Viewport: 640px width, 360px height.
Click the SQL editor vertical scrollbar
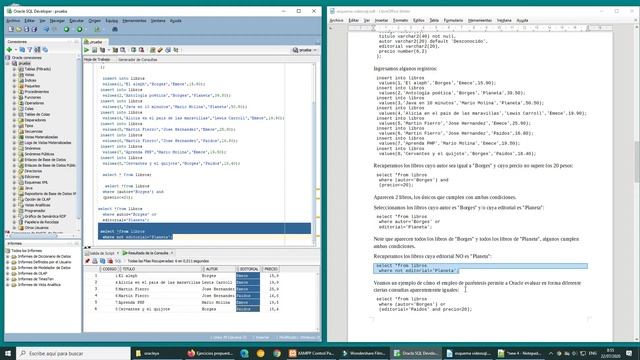pos(314,155)
